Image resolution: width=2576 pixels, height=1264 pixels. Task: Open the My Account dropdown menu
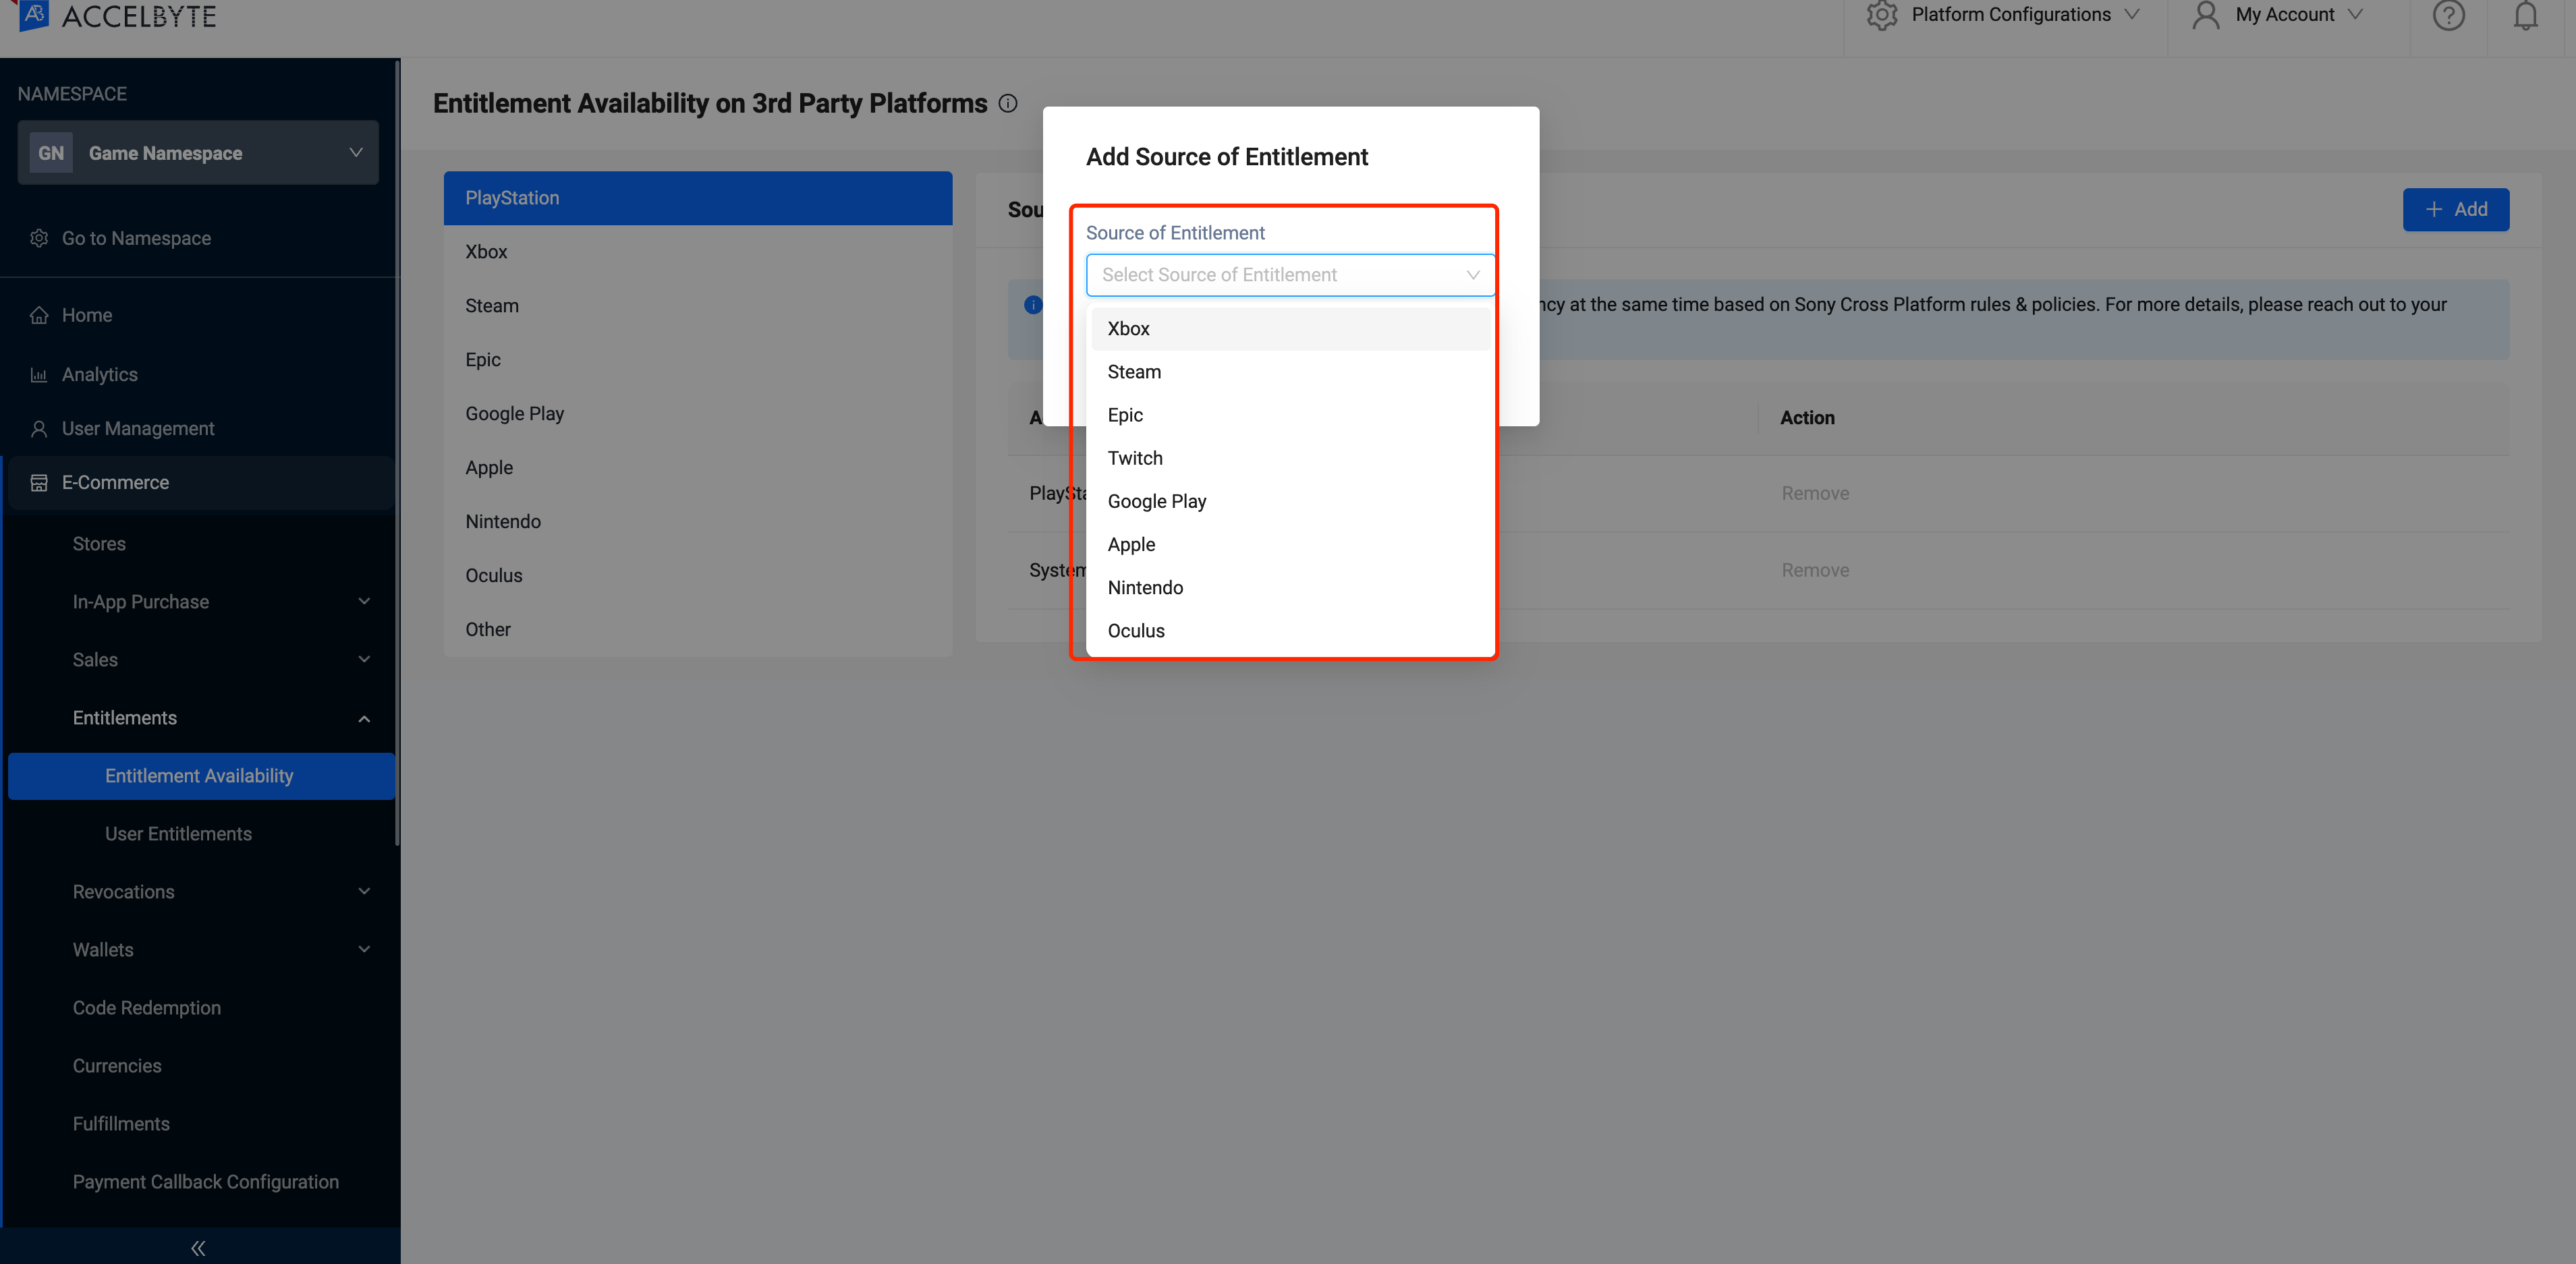(x=2278, y=15)
